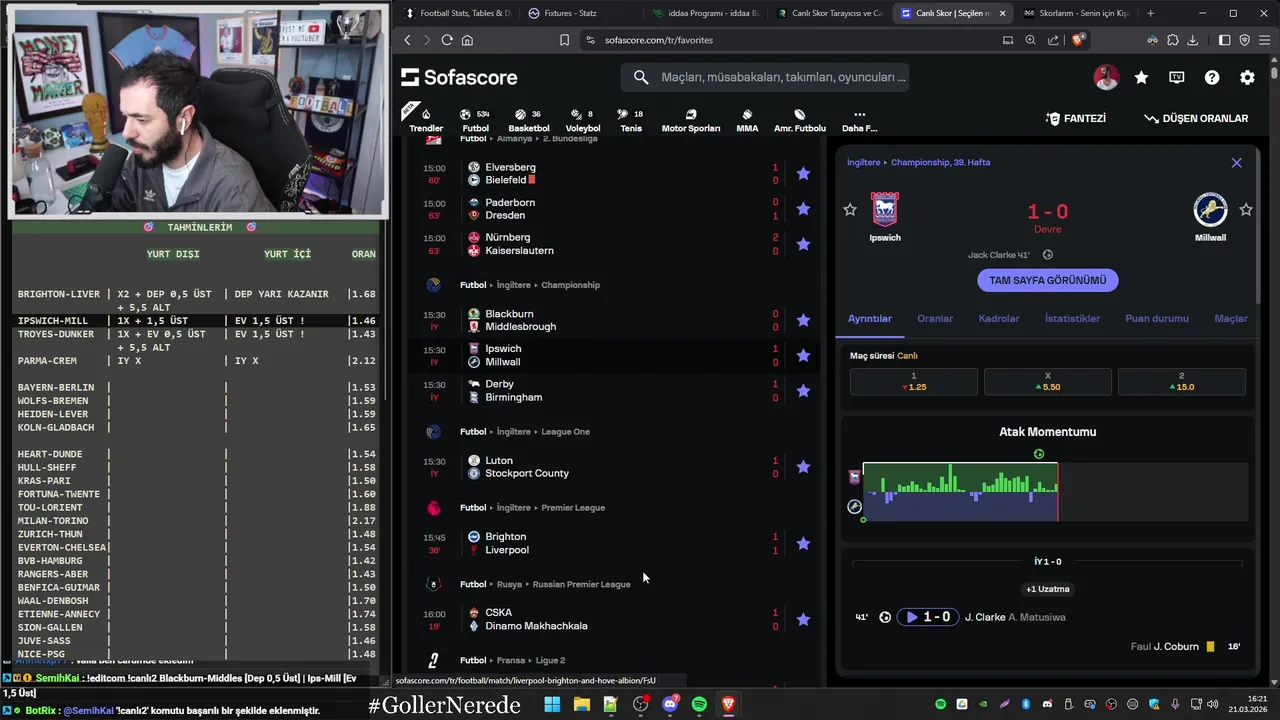Switch to the Oranlar tab

pos(935,318)
